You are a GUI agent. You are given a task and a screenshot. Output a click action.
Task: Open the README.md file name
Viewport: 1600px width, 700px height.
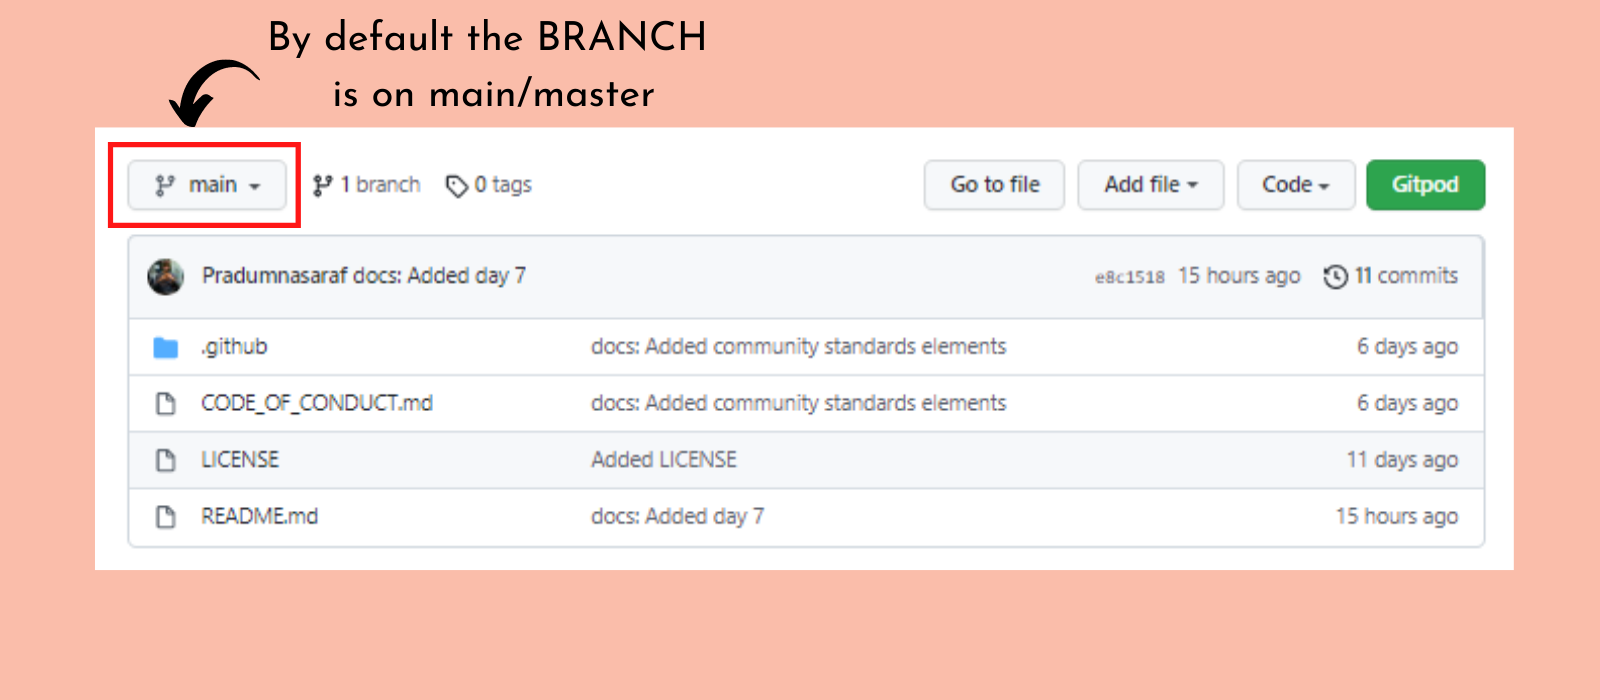click(259, 517)
